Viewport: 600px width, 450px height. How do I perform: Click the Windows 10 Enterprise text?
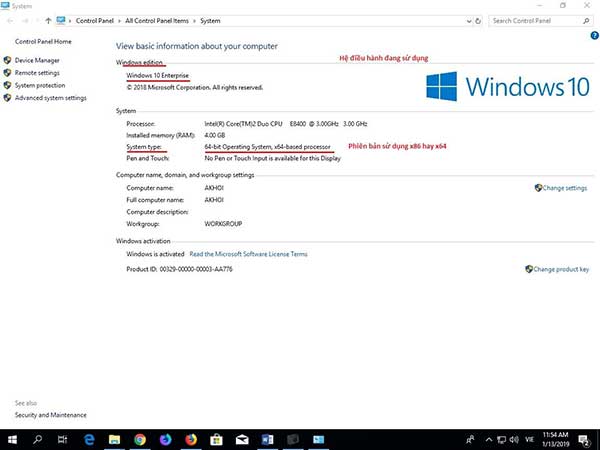click(158, 75)
